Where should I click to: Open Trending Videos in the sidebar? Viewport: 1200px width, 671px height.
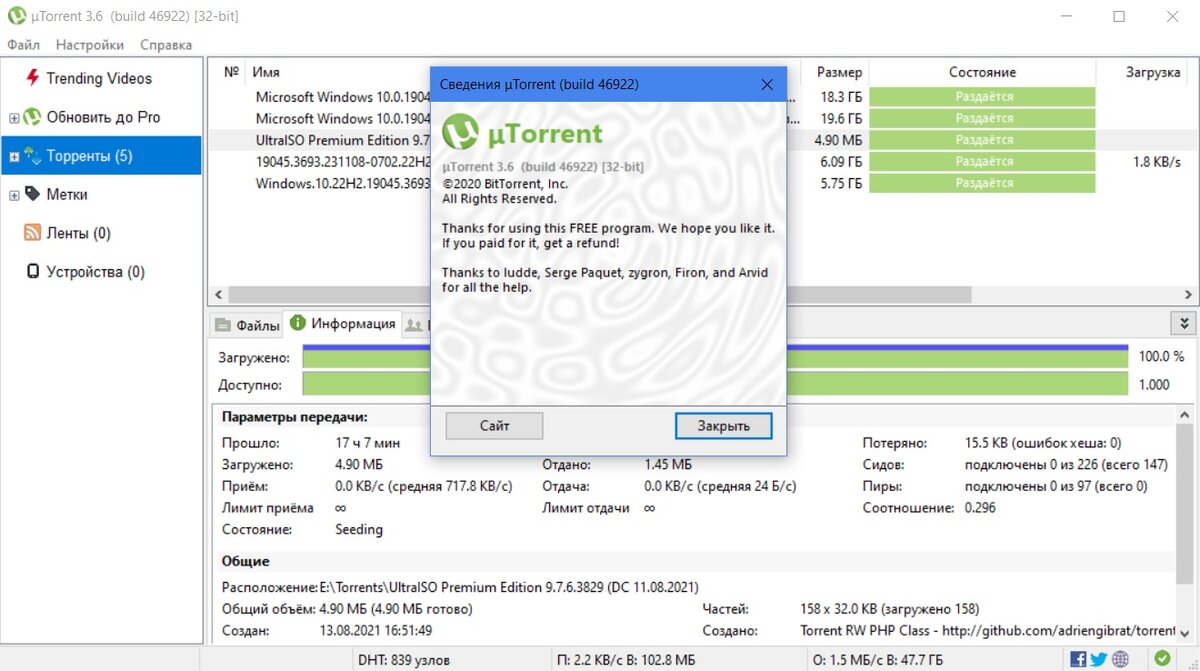pos(99,78)
